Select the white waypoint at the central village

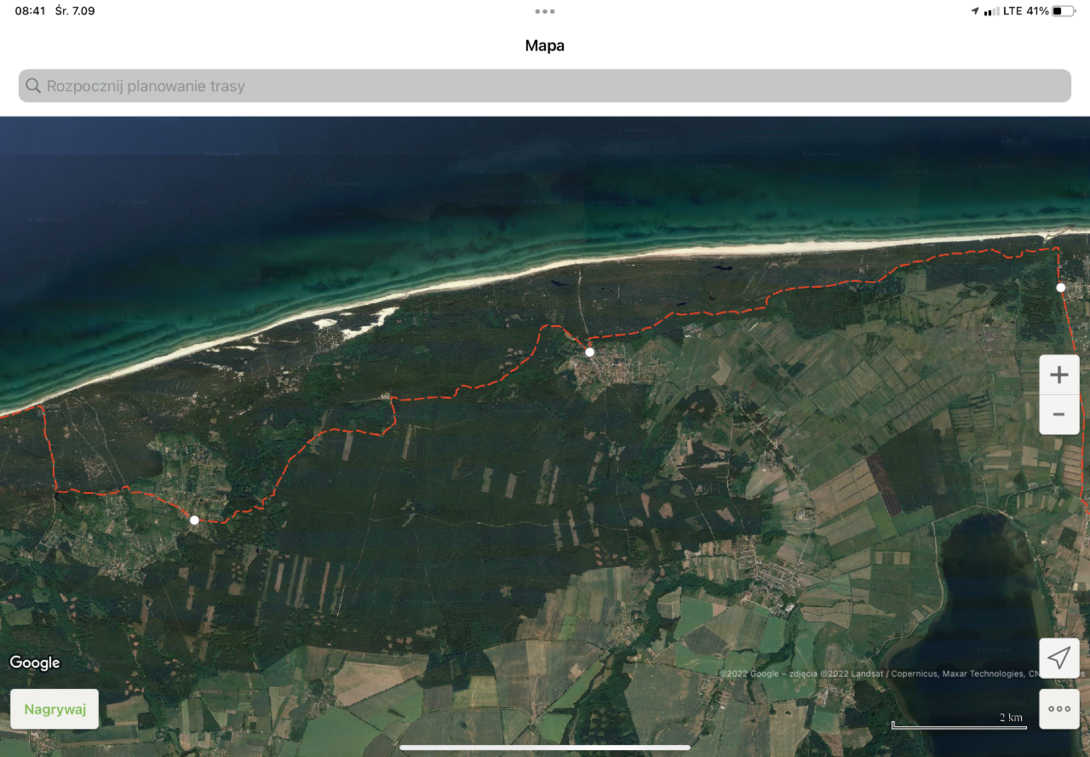(589, 352)
